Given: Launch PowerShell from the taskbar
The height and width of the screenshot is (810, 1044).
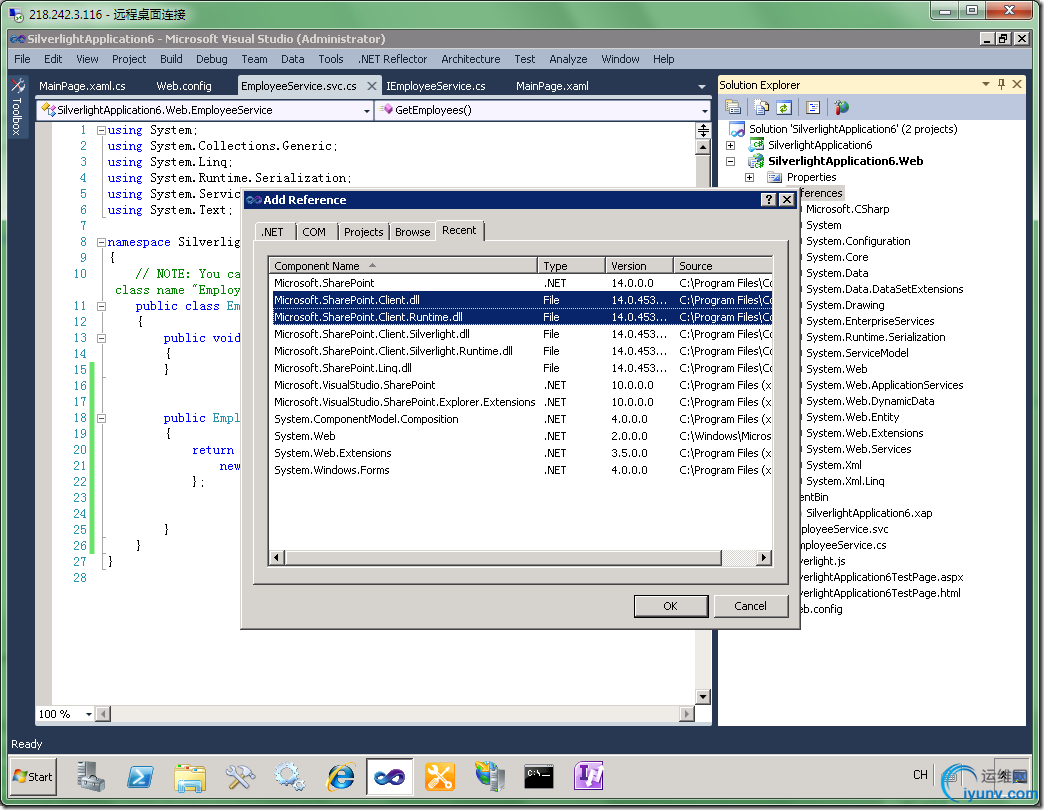Looking at the screenshot, I should [x=140, y=776].
